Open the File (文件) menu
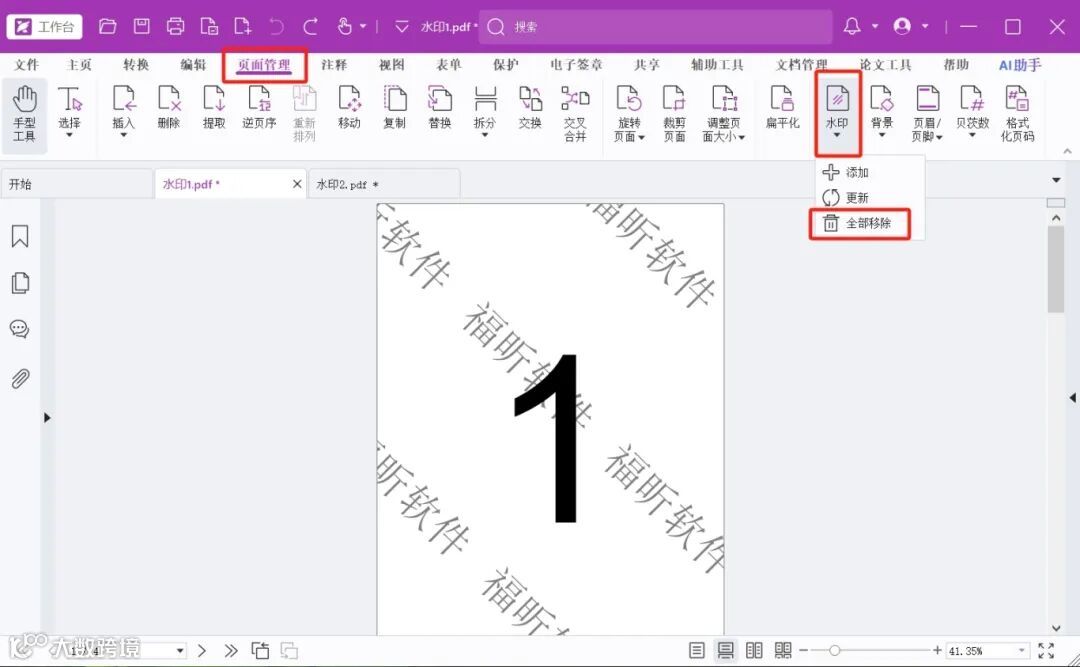 [x=26, y=65]
